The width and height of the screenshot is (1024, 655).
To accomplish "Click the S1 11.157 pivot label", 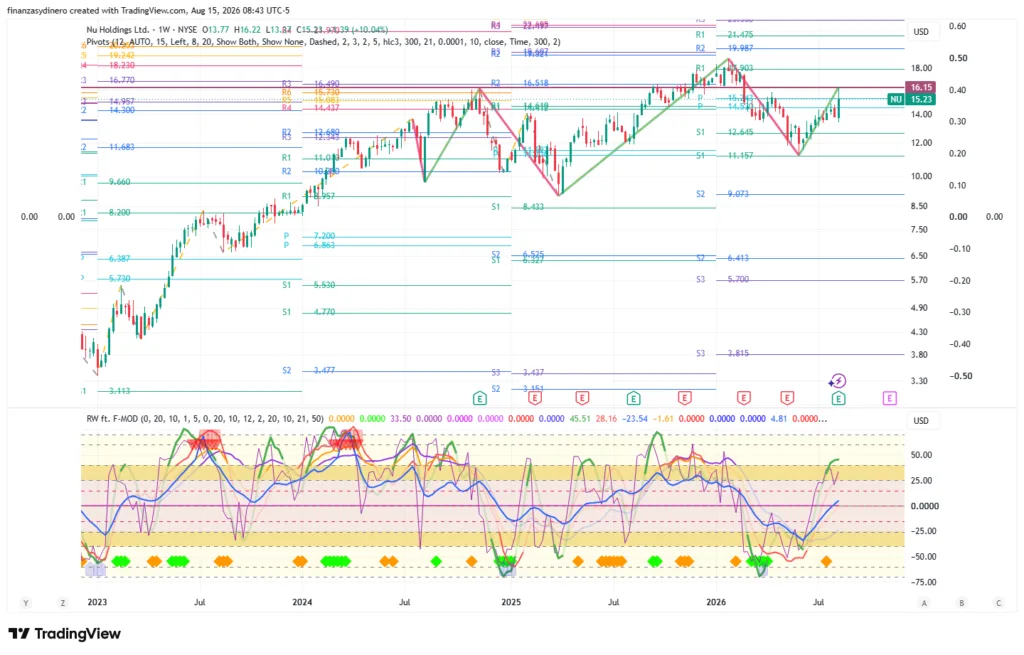I will click(724, 155).
